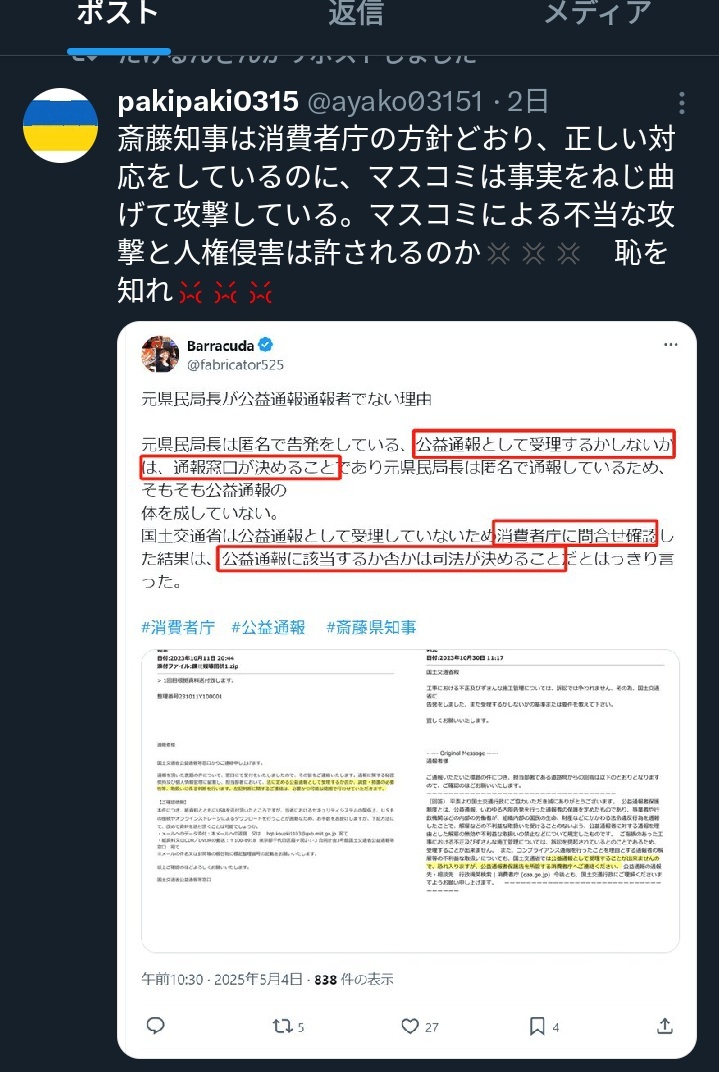Follow the #消費者庁 hashtag
The width and height of the screenshot is (719, 1072).
(178, 627)
